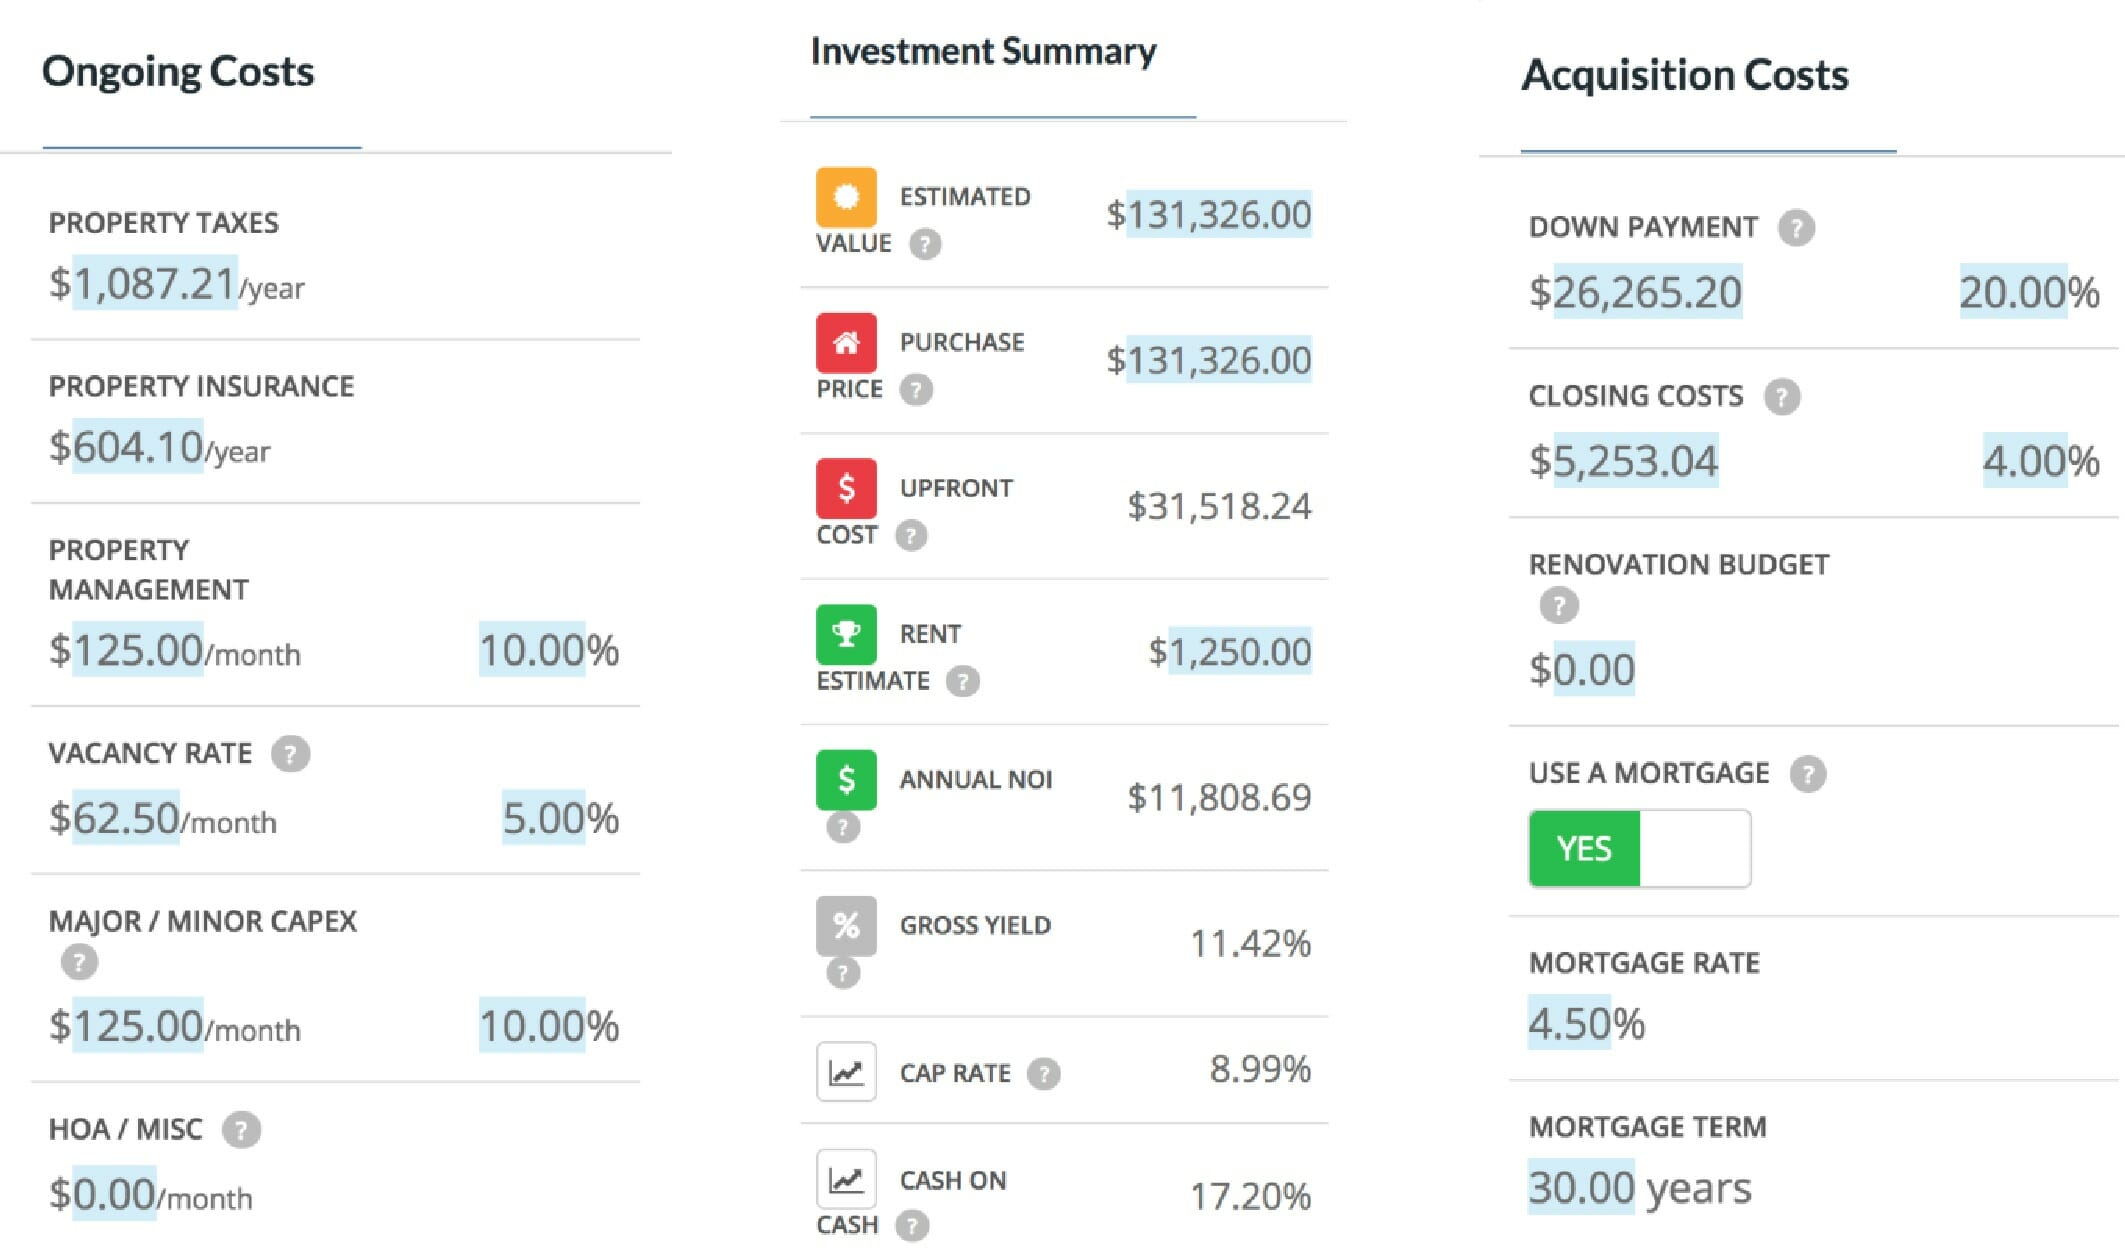Edit down payment percentage 20.00%
This screenshot has height=1250, width=2125.
2014,292
